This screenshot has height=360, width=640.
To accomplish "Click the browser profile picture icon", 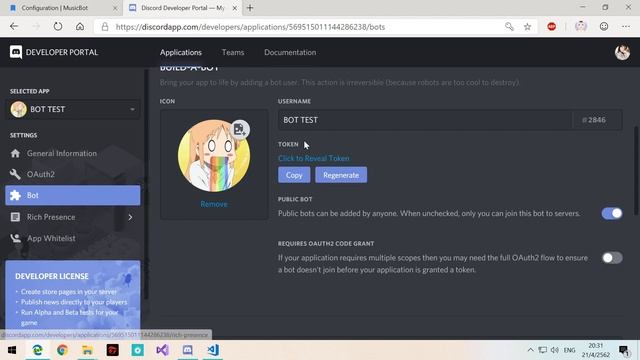I will pyautogui.click(x=581, y=27).
